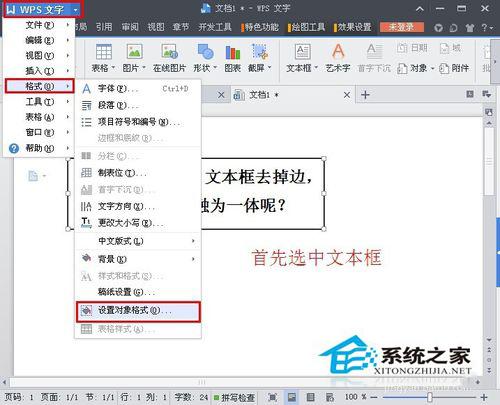
Task: Expand the 表格 dropdown arrow
Action: (x=113, y=68)
